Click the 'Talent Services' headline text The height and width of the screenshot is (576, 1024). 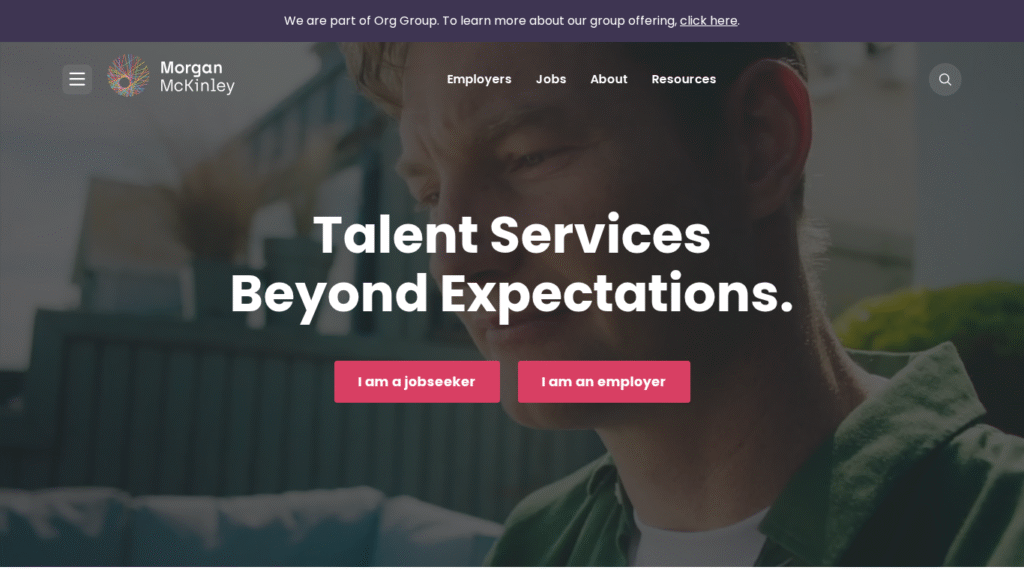511,234
